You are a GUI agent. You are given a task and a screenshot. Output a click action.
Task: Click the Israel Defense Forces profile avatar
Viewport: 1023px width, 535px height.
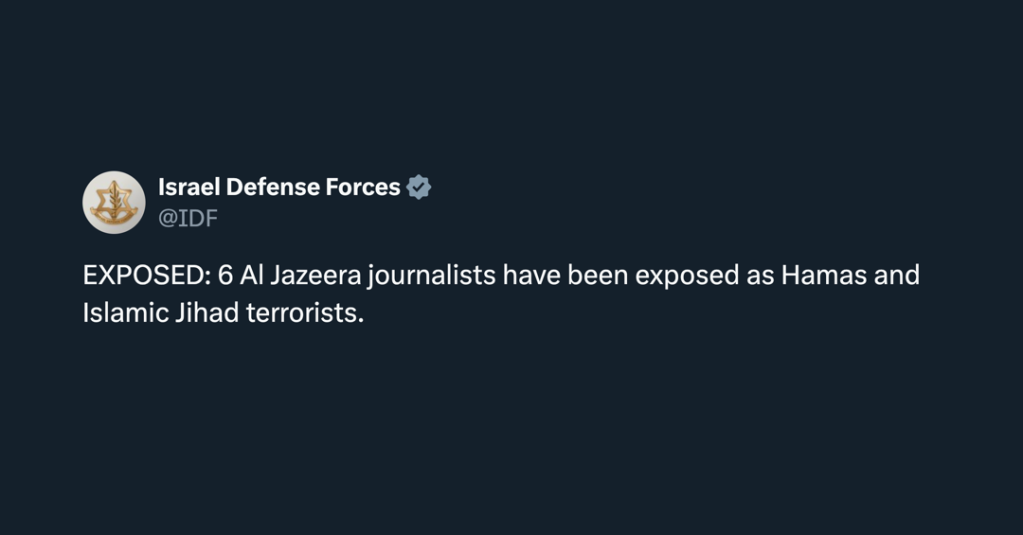tap(114, 202)
